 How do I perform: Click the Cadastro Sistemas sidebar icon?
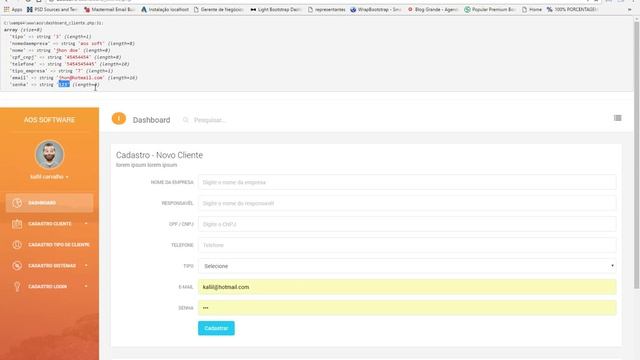tap(17, 266)
